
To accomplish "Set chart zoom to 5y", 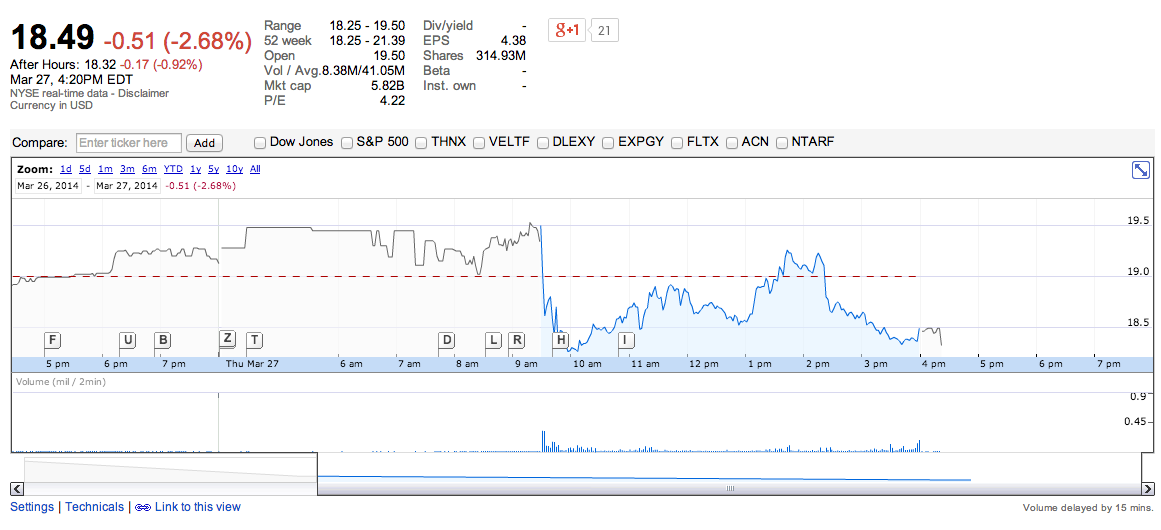I will pyautogui.click(x=213, y=169).
